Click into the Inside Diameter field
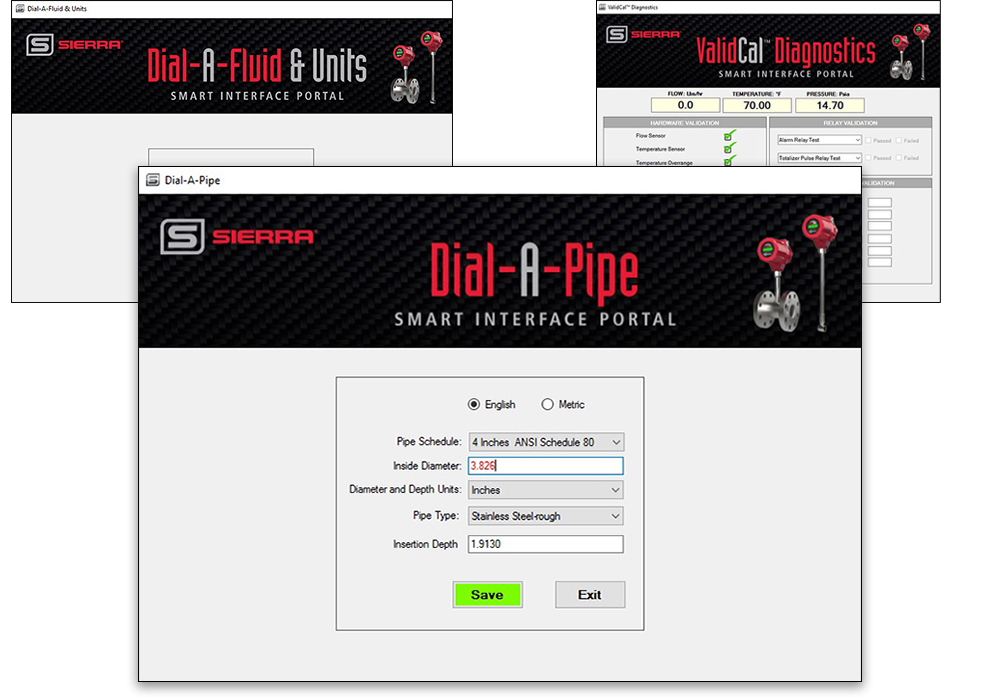The image size is (1000, 700). tap(546, 465)
